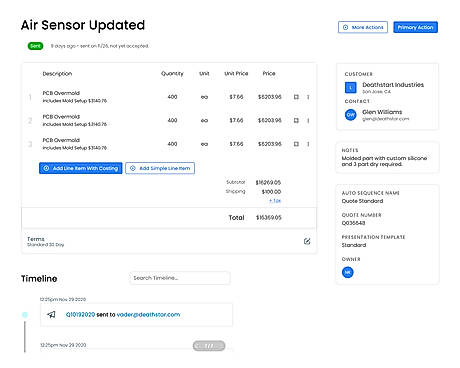Click the 'ea' unit cell in row 1
This screenshot has width=460, height=368.
(x=204, y=97)
